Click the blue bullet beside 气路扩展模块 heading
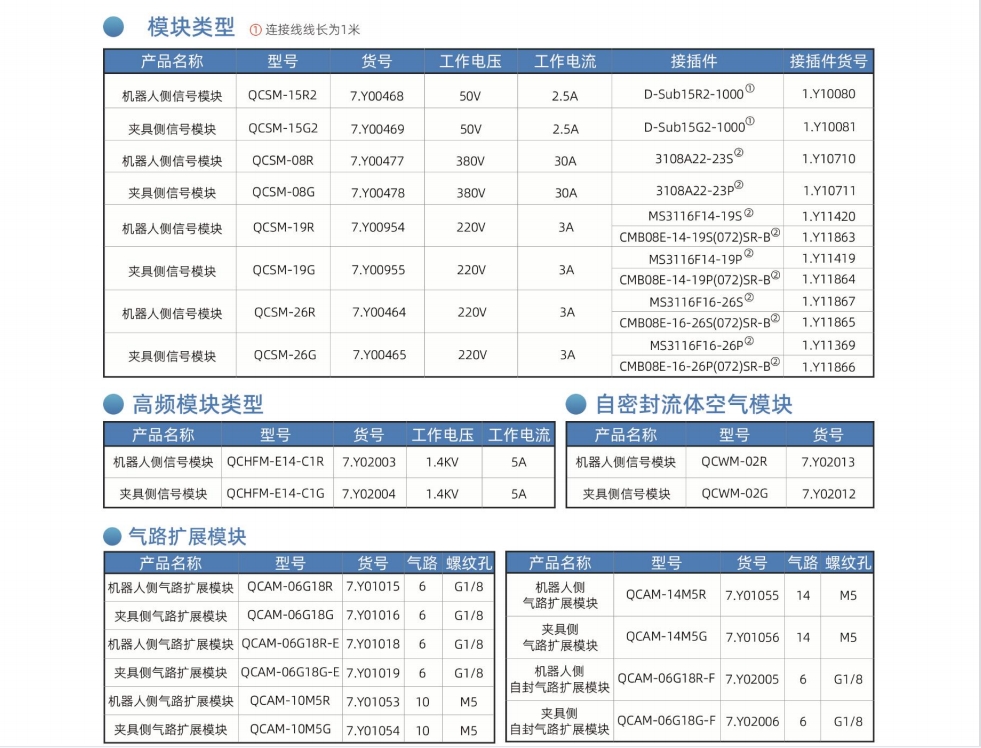Image resolution: width=981 pixels, height=748 pixels. pyautogui.click(x=113, y=538)
